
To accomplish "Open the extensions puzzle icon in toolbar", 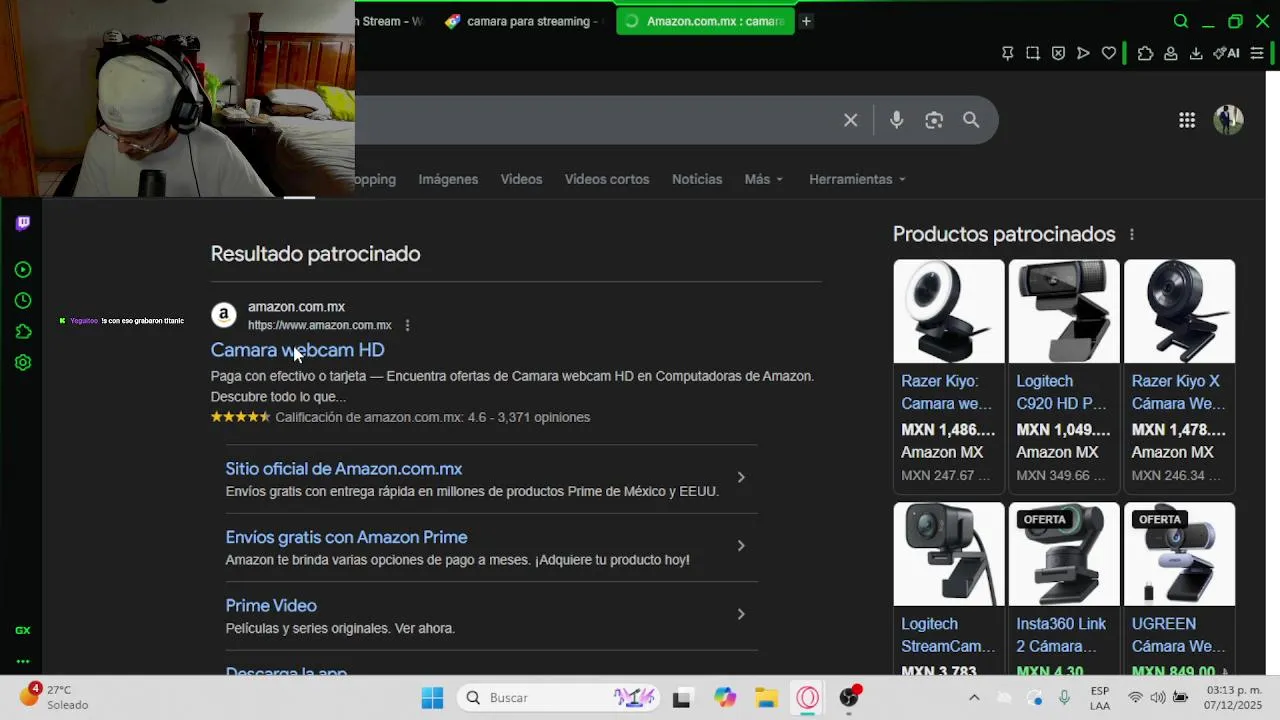I will 1145,53.
